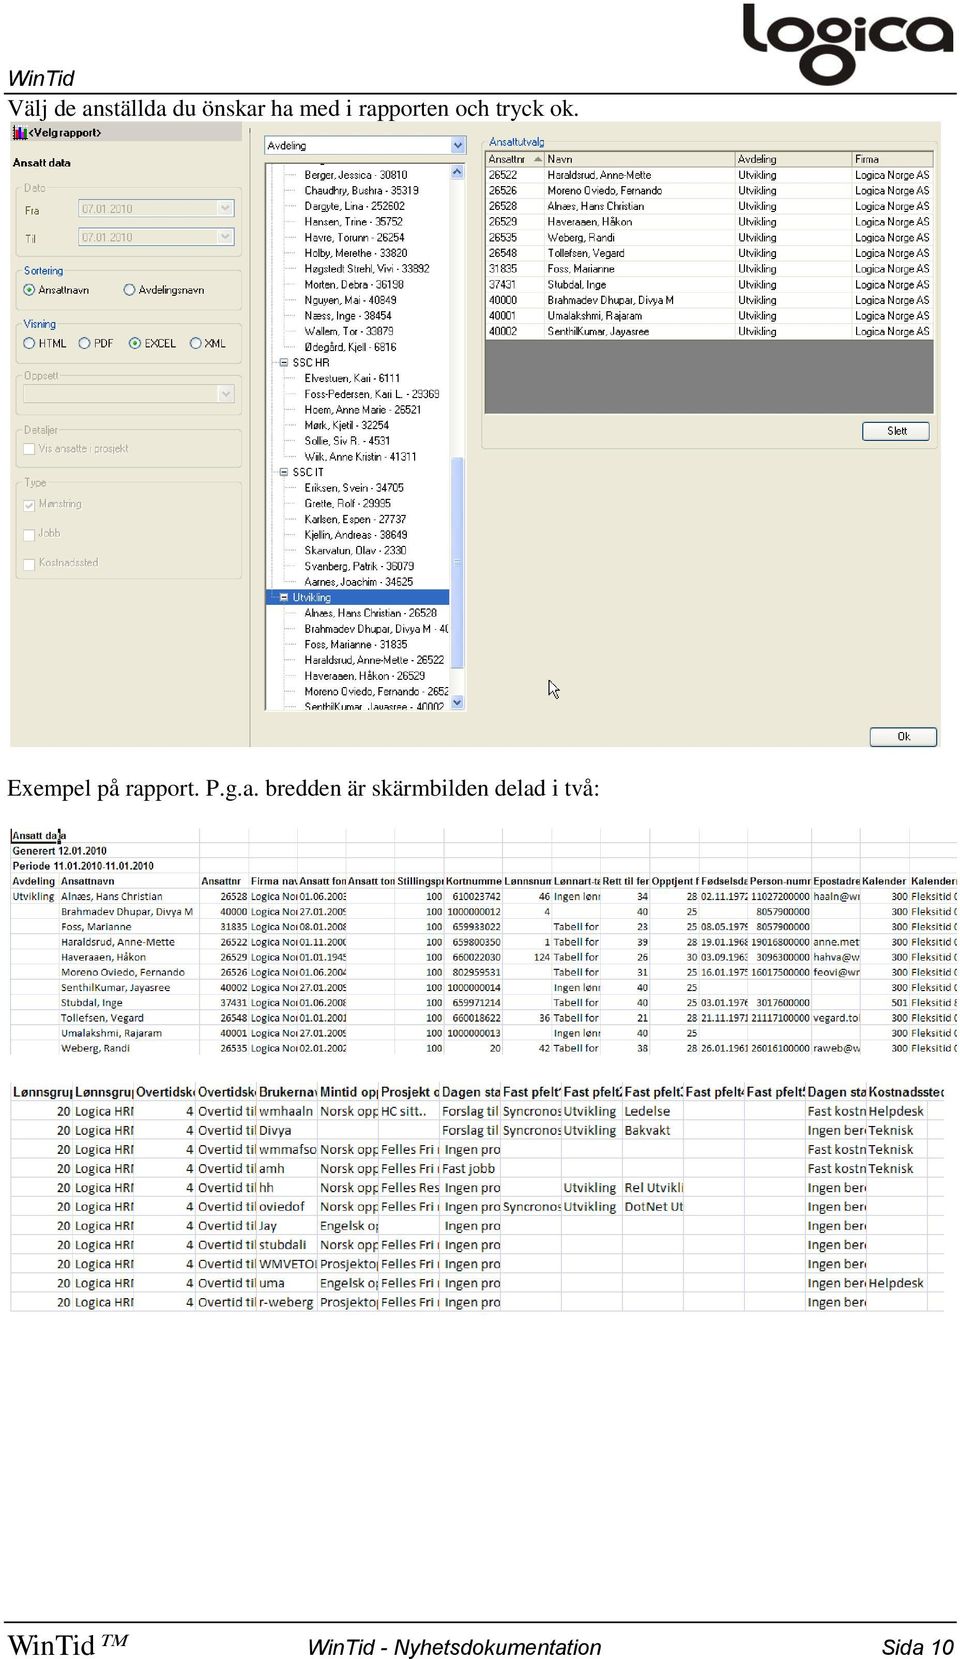960x1659 pixels.
Task: Select Haveraaen, Håkon - 26529 in tree
Action: (x=365, y=676)
